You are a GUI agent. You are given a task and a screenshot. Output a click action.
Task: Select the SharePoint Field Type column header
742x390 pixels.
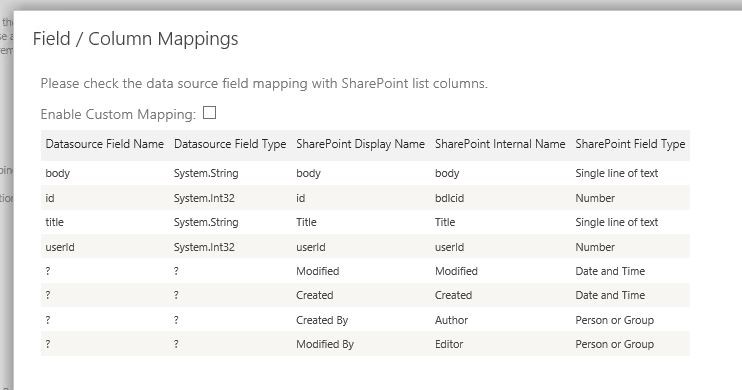click(x=630, y=144)
